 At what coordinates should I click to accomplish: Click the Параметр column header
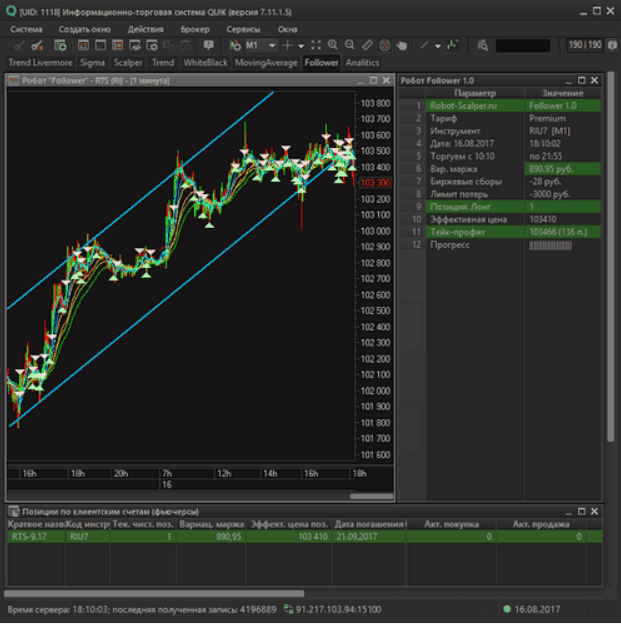475,94
